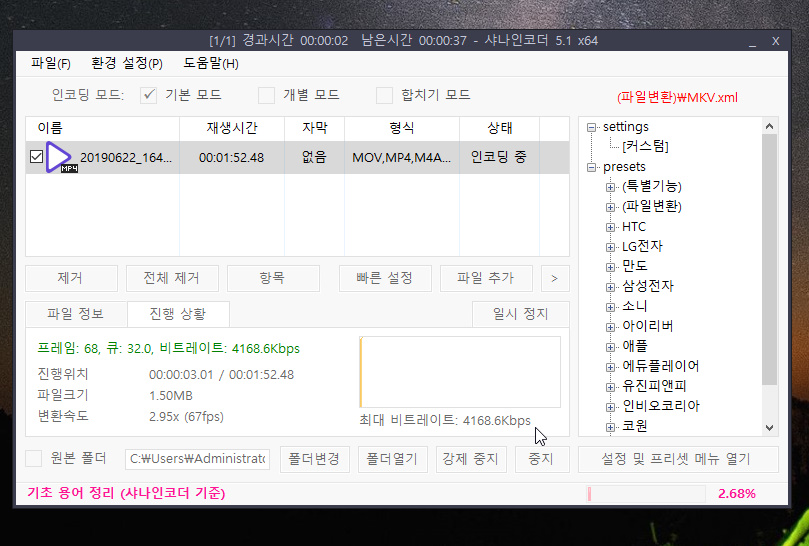Open the 기초 용어 정리 link
The width and height of the screenshot is (809, 546).
pyautogui.click(x=126, y=493)
